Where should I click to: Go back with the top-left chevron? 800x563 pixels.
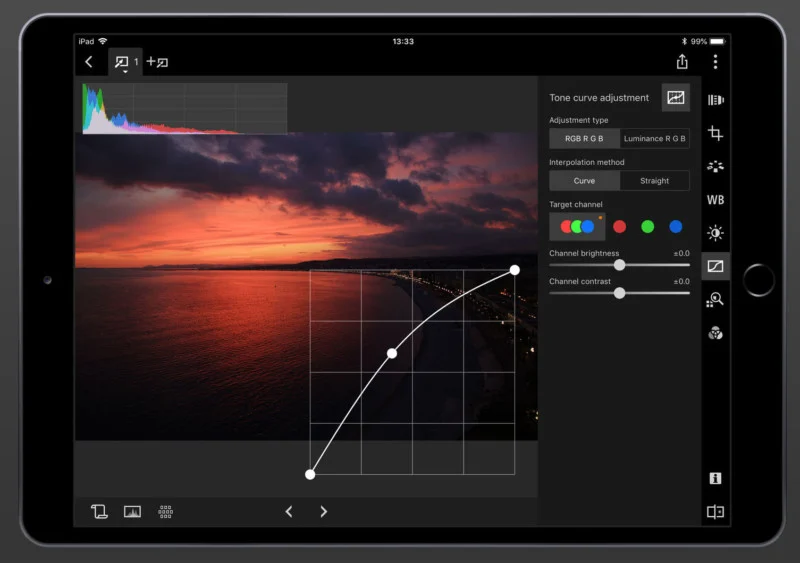tap(89, 62)
